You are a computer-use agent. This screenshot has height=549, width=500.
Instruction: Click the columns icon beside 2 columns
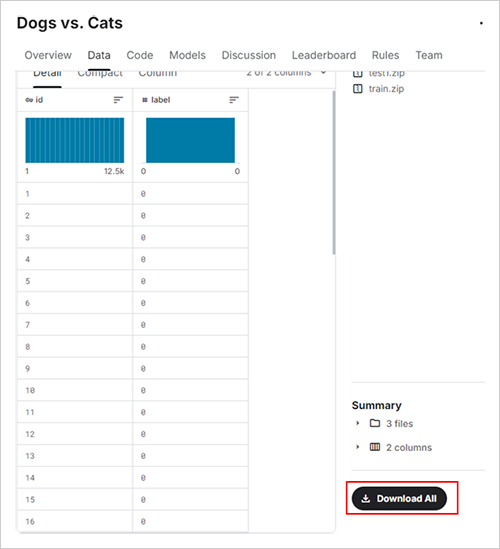click(375, 447)
